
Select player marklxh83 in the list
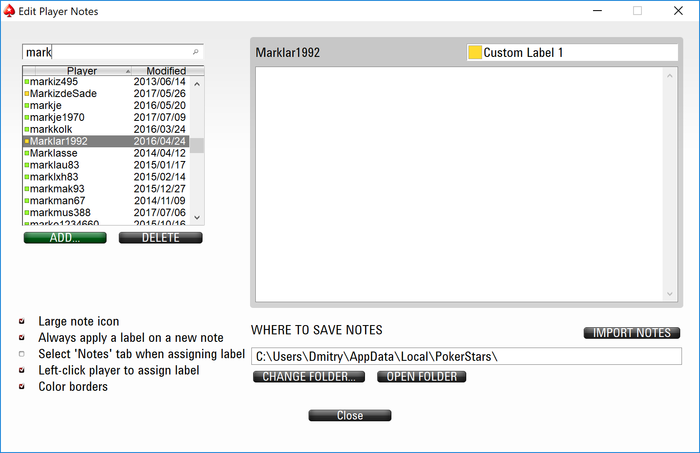click(106, 177)
